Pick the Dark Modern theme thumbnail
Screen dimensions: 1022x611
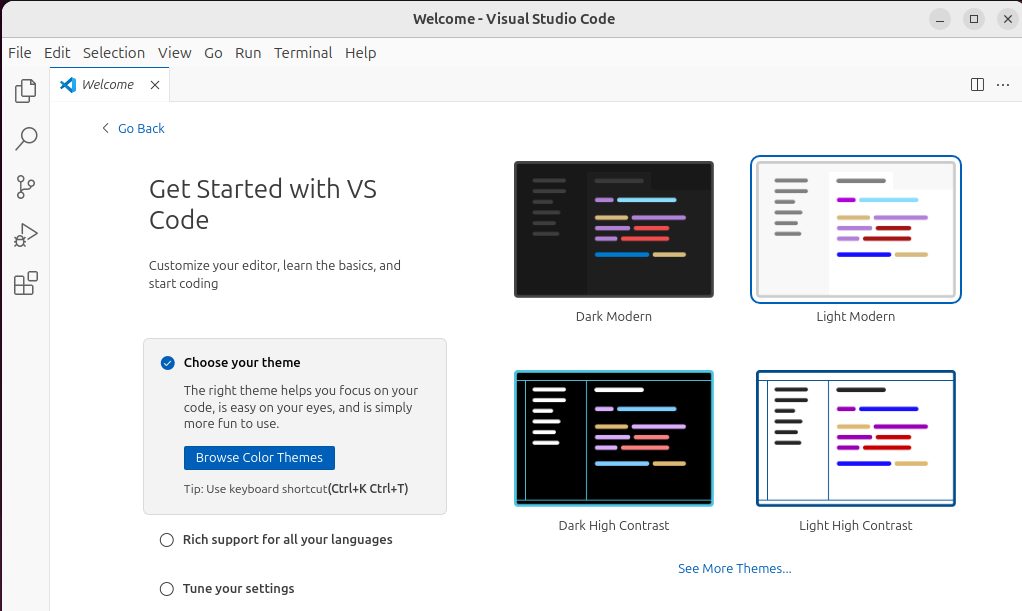pos(614,230)
